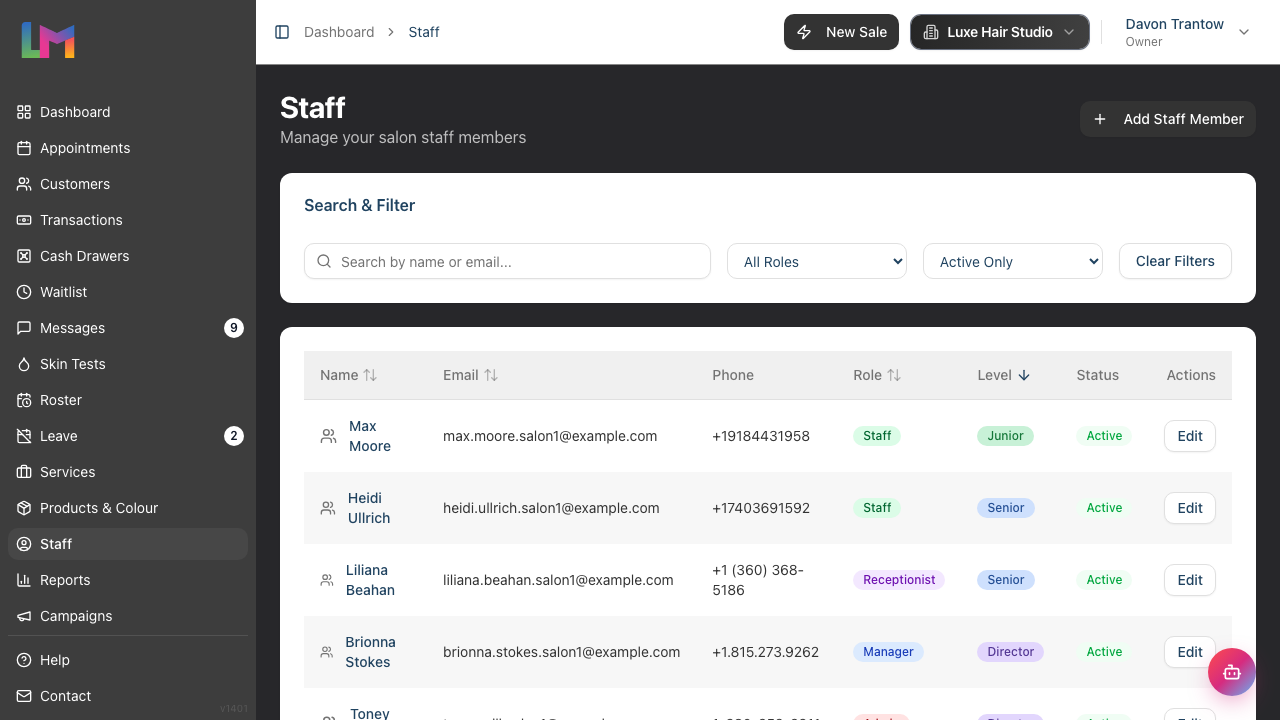This screenshot has height=720, width=1280.
Task: Sort the table by Level column
Action: pos(1003,375)
